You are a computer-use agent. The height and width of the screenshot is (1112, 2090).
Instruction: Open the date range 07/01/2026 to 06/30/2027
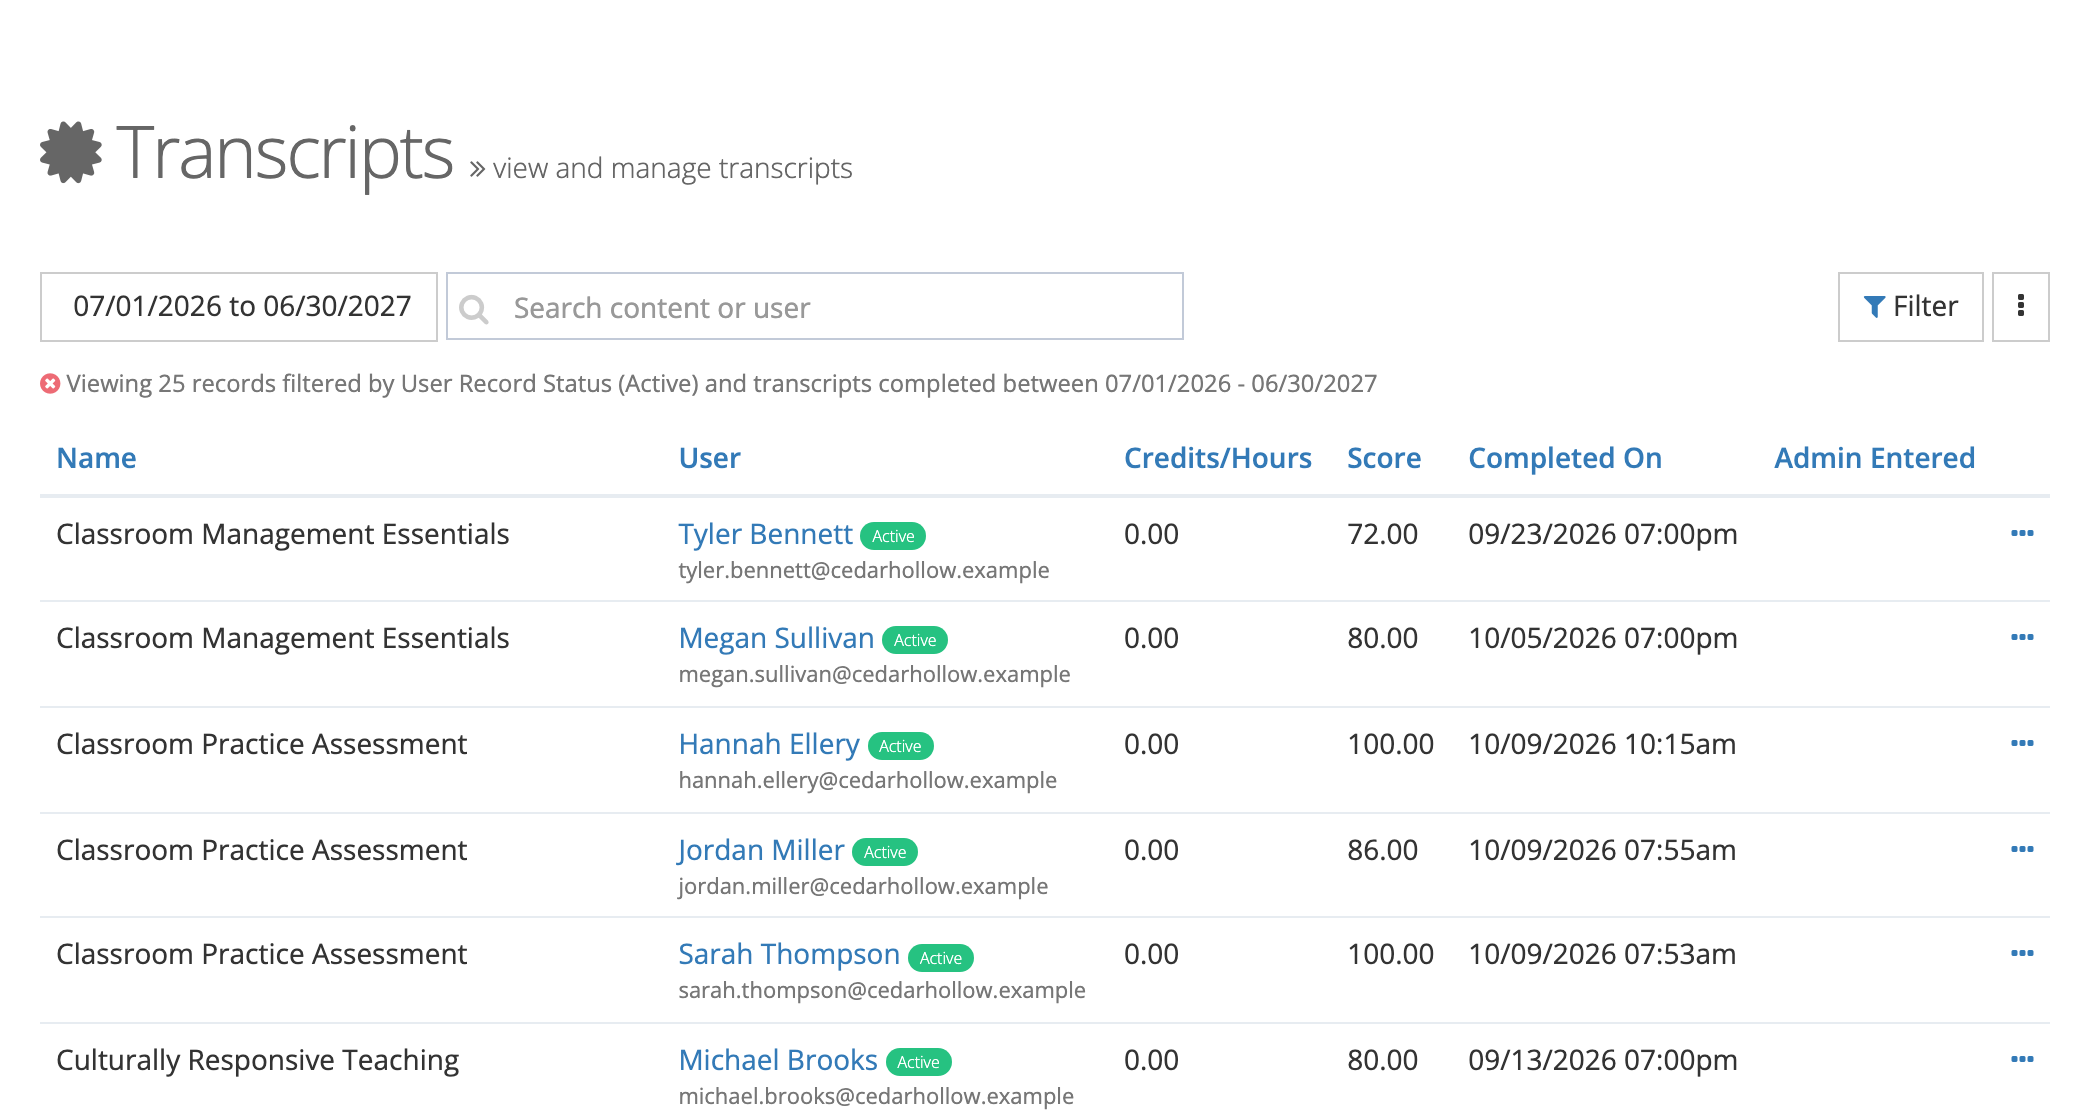[239, 306]
